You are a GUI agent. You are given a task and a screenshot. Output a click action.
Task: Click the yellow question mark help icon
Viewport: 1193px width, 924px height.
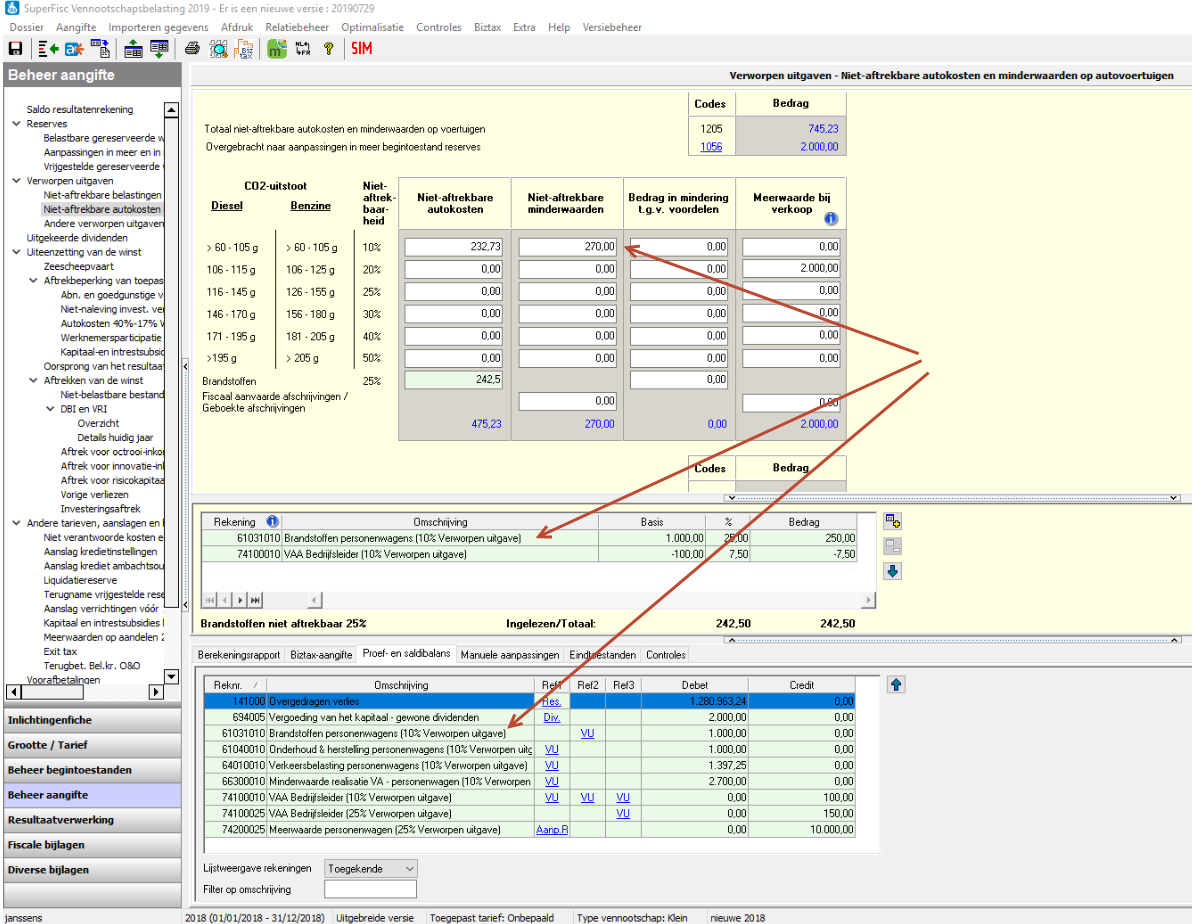[327, 48]
